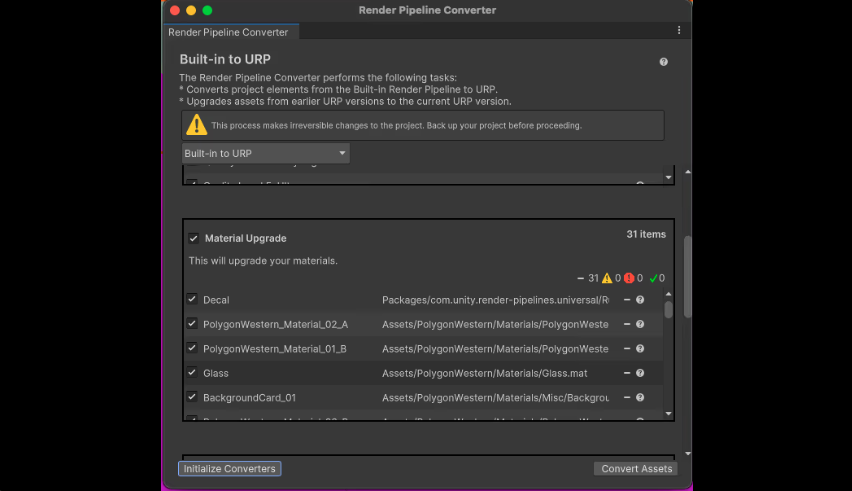Click the red error count icon
This screenshot has width=852, height=491.
(629, 278)
